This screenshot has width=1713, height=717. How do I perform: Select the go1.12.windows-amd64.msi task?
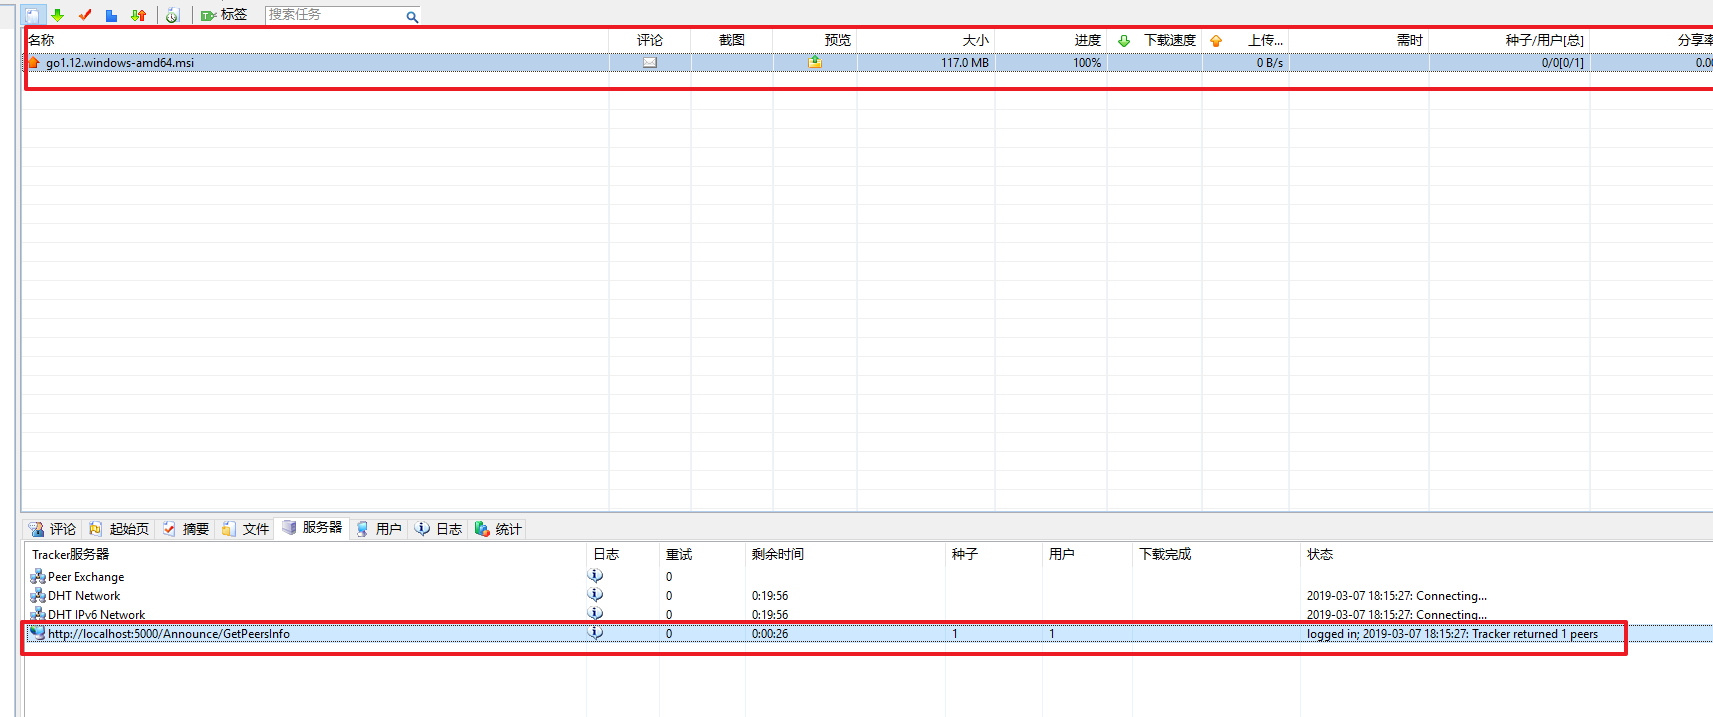(120, 62)
